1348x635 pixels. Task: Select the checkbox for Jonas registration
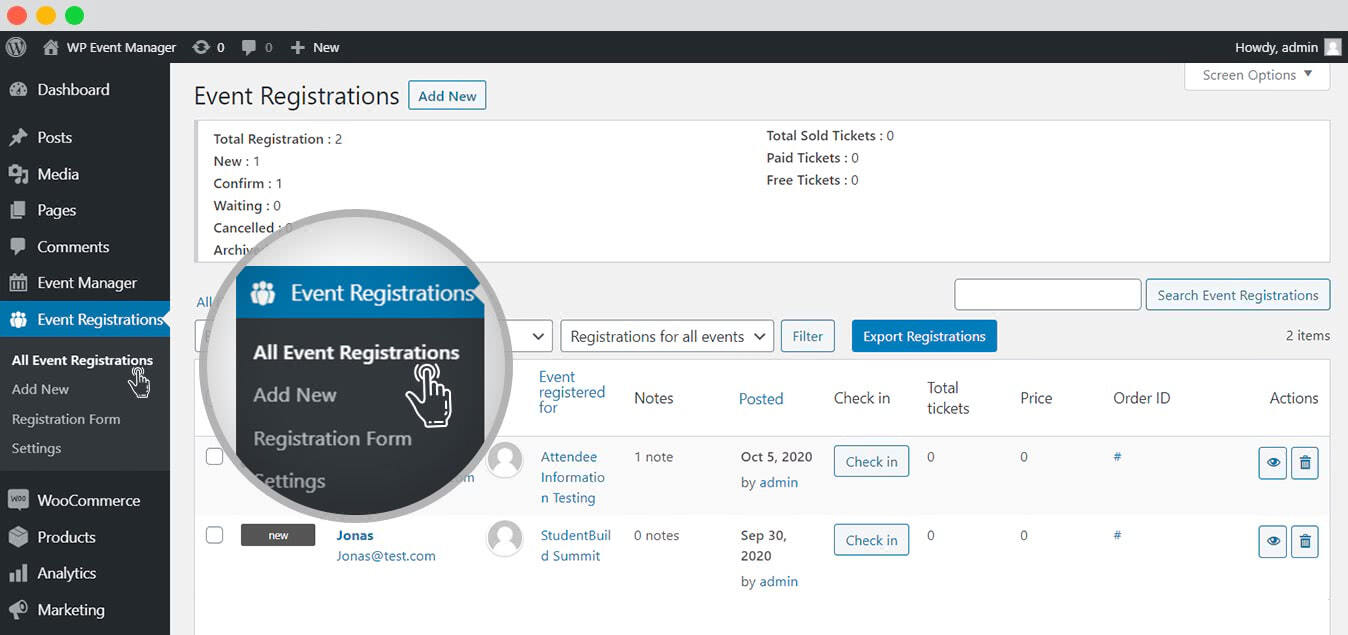(214, 535)
